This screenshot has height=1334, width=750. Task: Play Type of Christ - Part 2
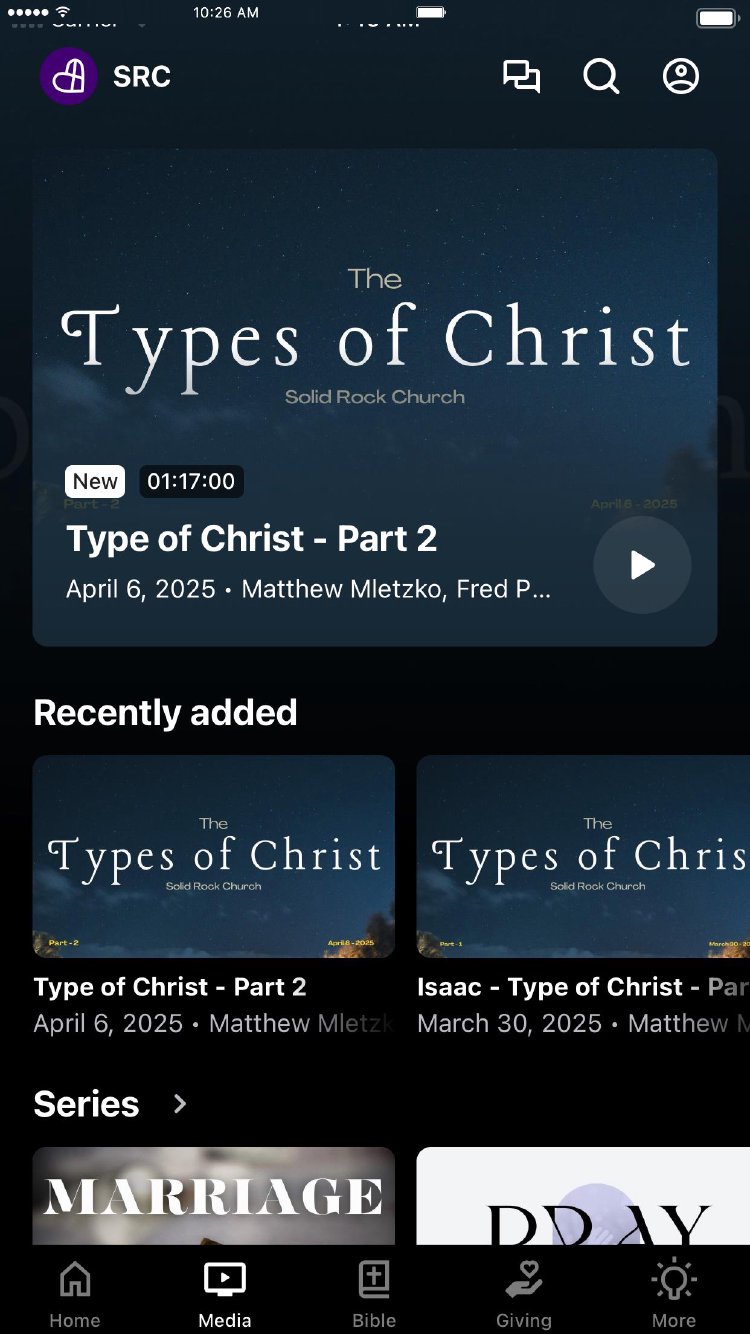642,565
